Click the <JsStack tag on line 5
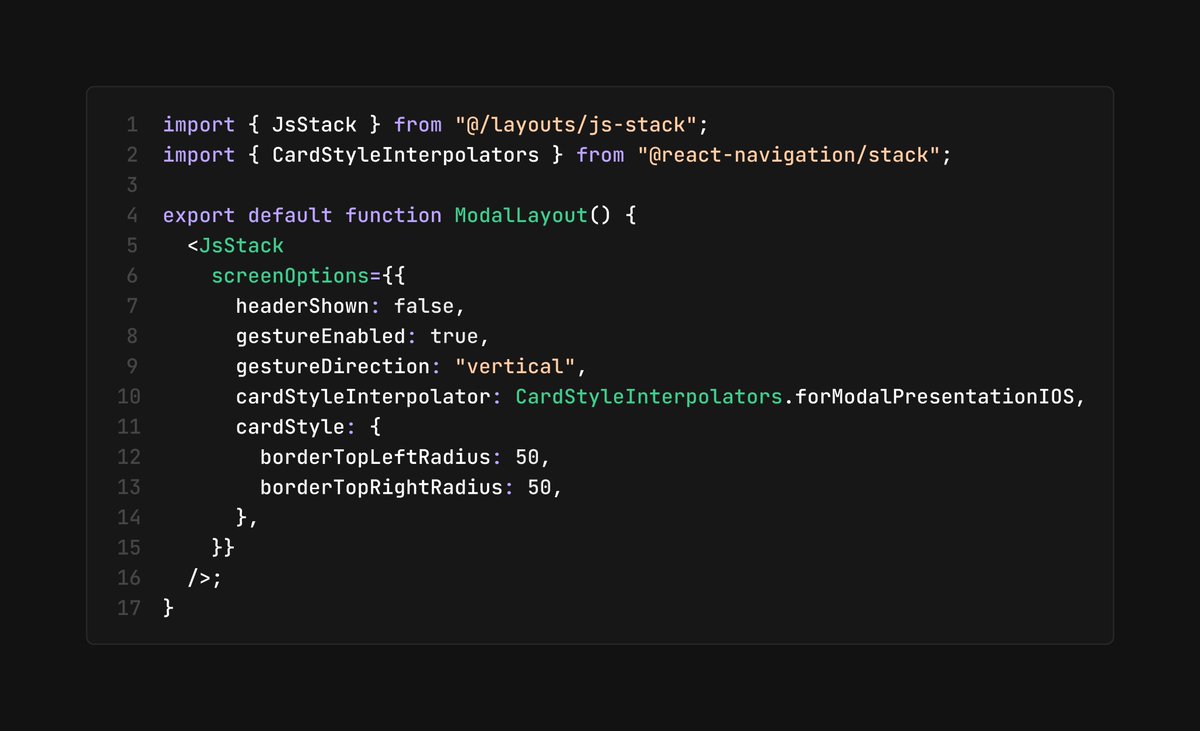The image size is (1200, 731). [x=235, y=245]
